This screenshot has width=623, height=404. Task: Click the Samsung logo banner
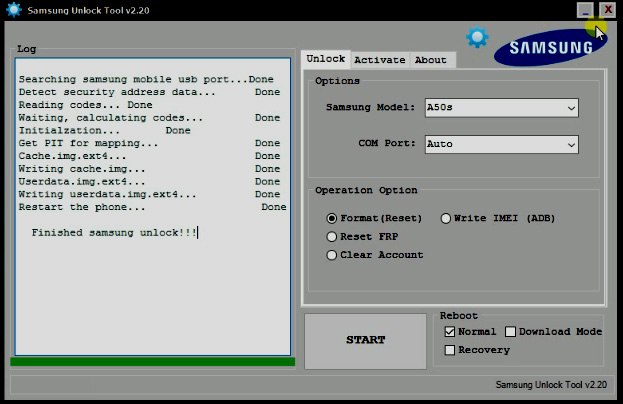coord(550,47)
